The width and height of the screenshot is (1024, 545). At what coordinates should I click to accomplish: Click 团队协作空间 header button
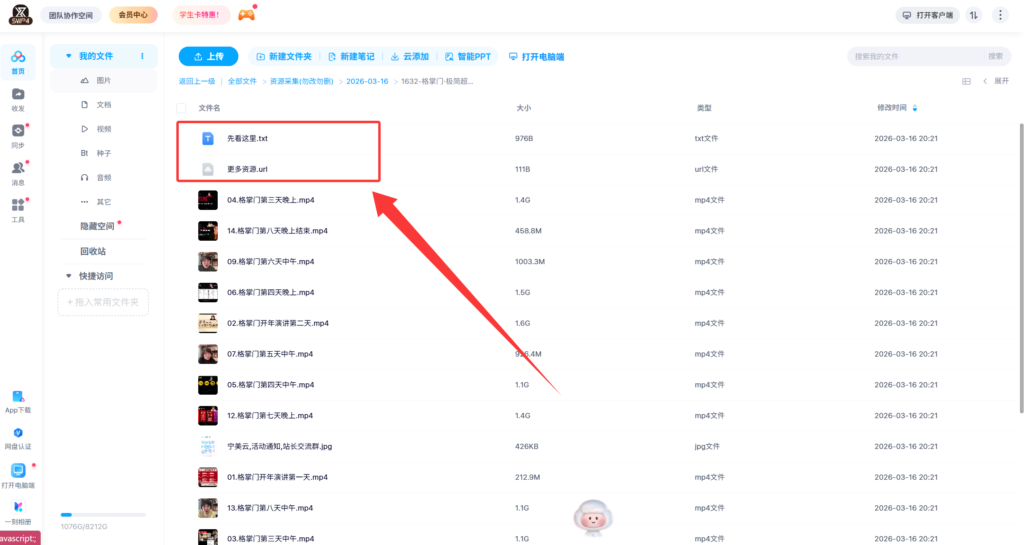pos(71,15)
